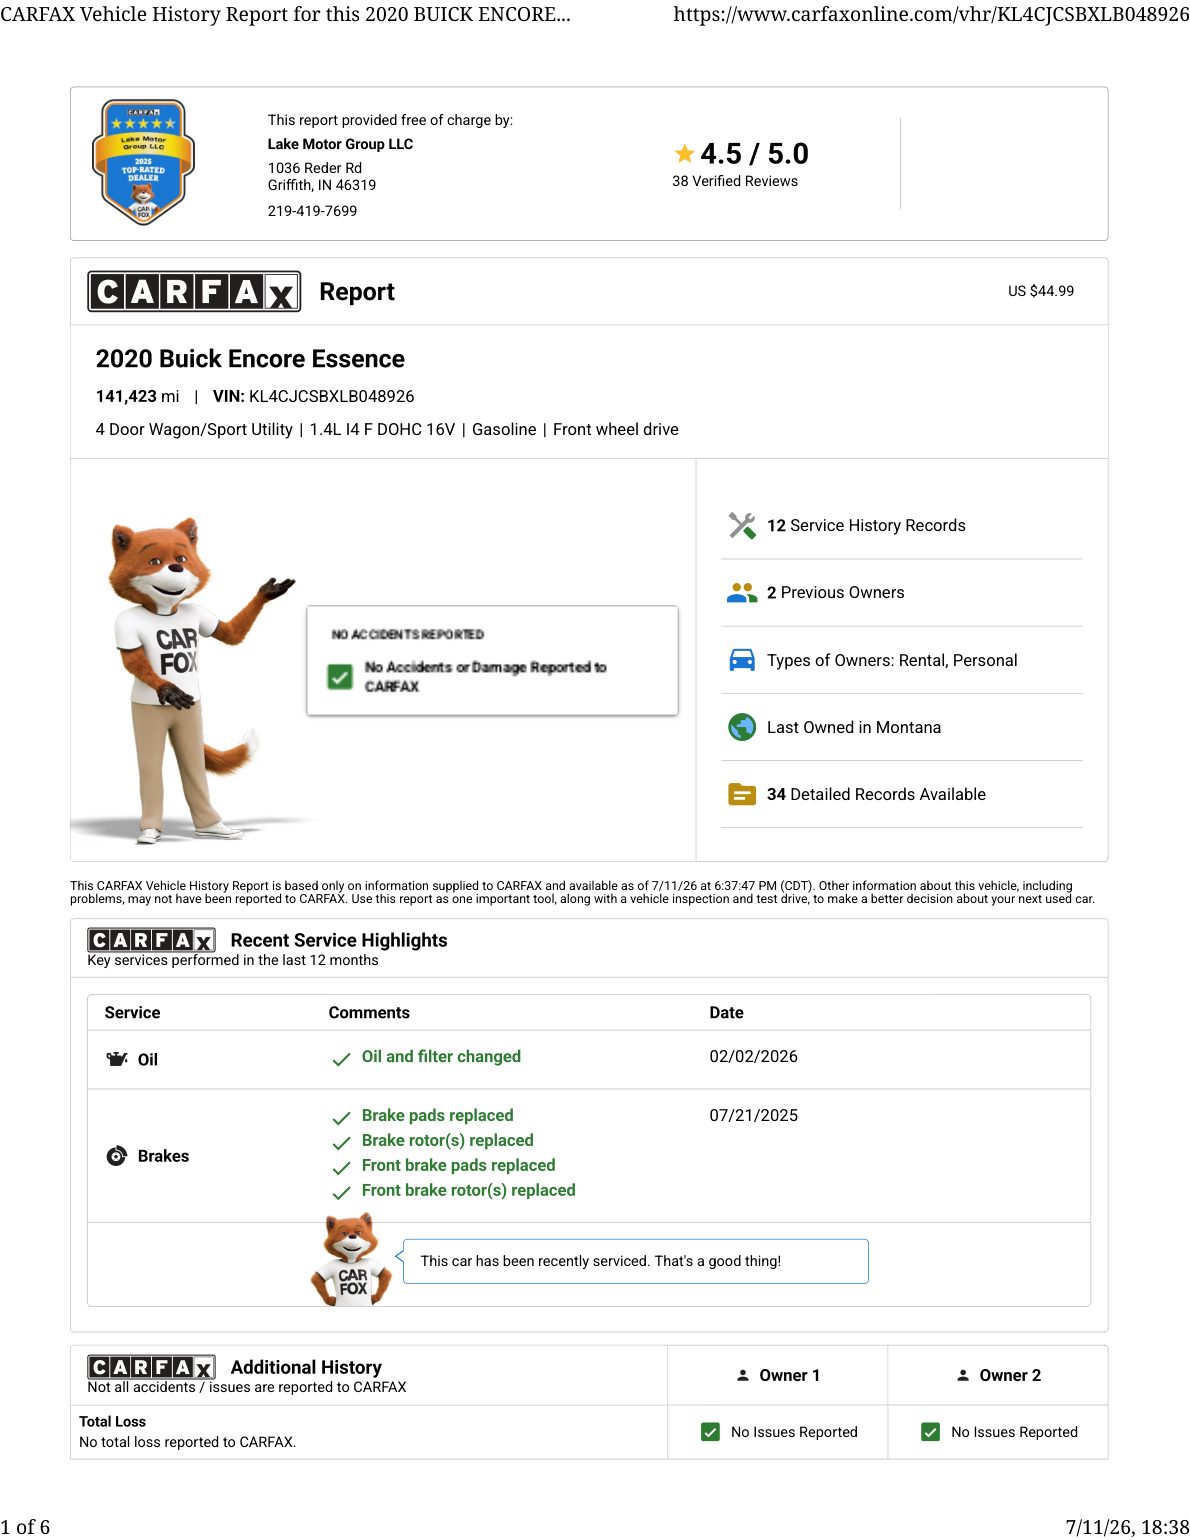The image size is (1190, 1540).
Task: Click the wrench service history icon
Action: [742, 525]
